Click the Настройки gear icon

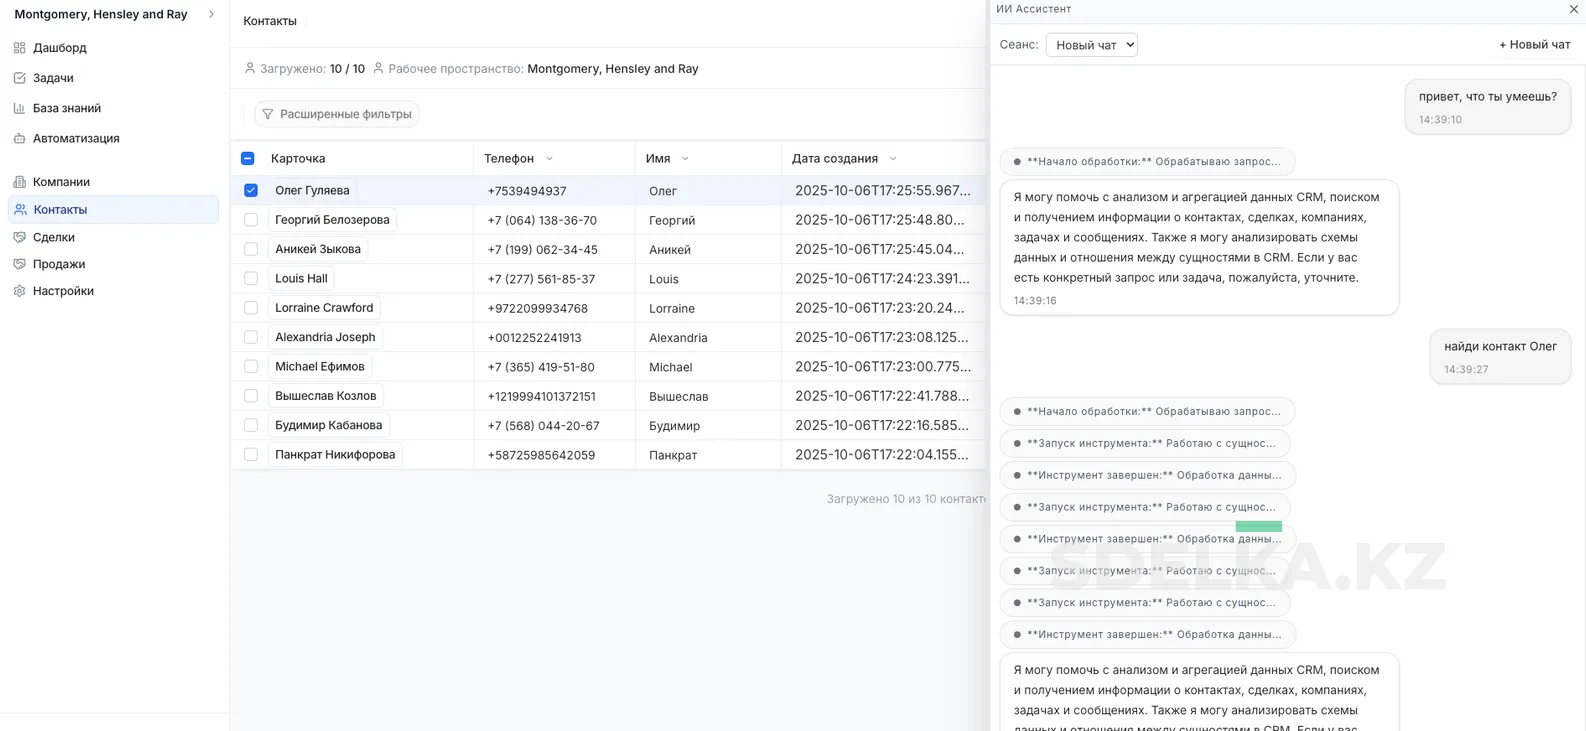tap(20, 291)
